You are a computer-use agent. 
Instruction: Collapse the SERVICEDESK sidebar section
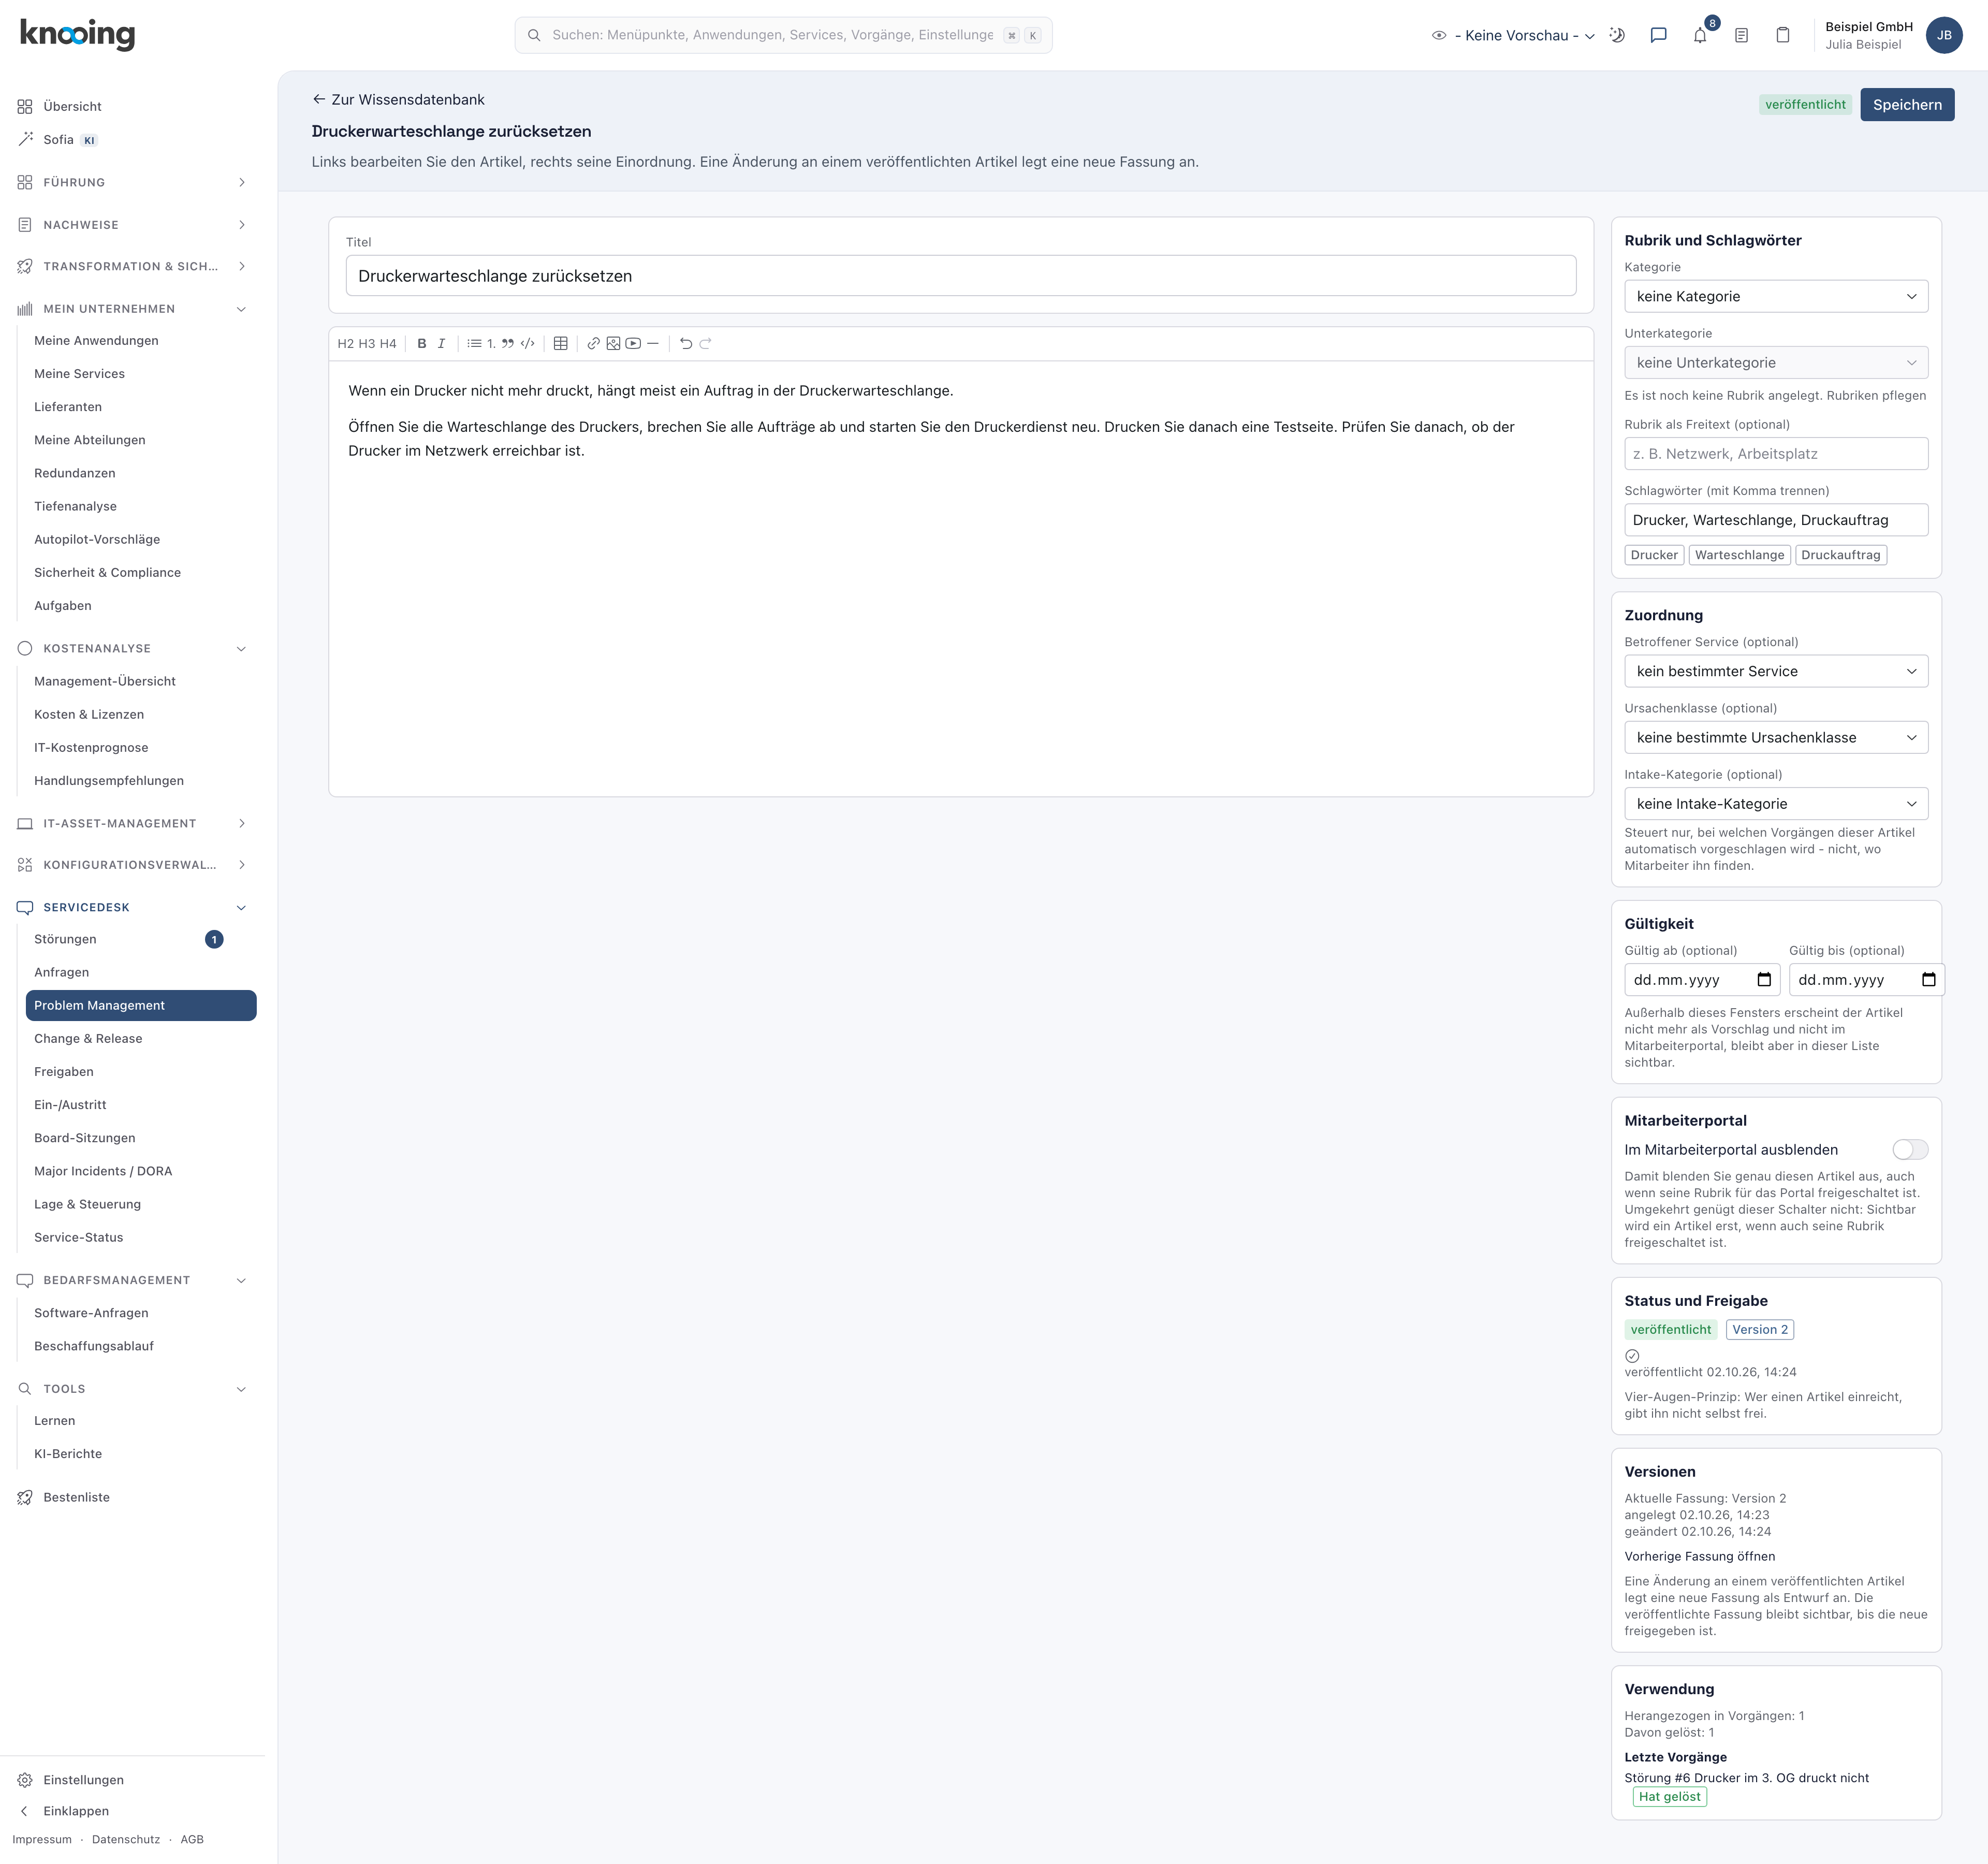131,907
